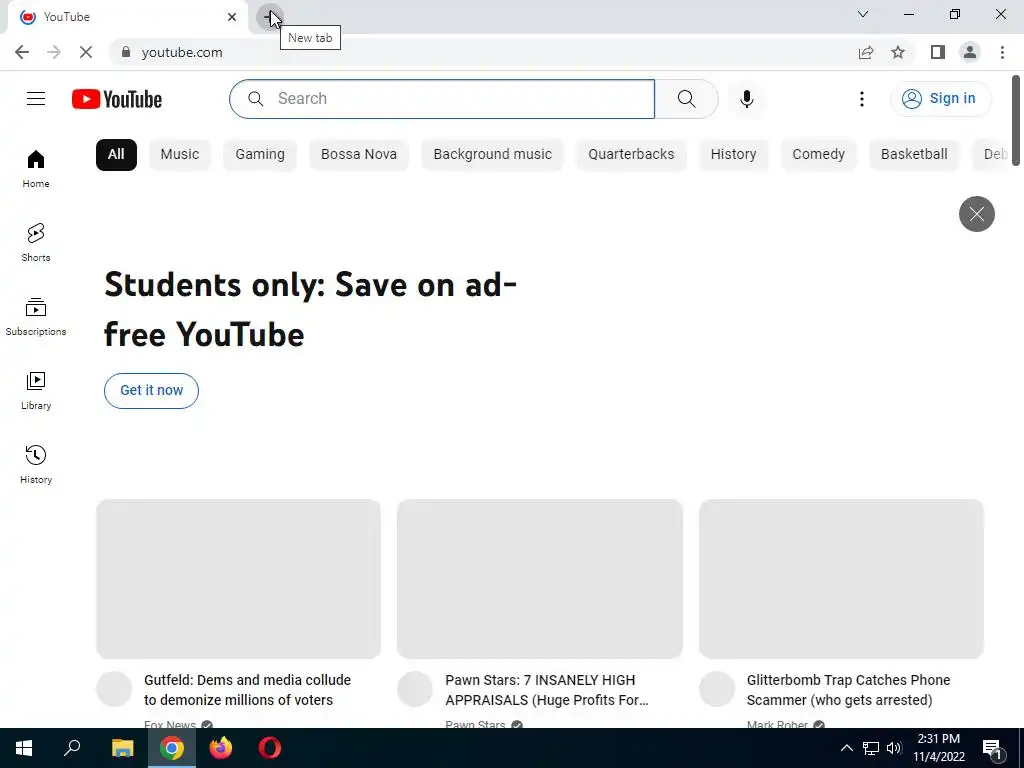Click the Get it now button
The width and height of the screenshot is (1024, 768).
152,391
